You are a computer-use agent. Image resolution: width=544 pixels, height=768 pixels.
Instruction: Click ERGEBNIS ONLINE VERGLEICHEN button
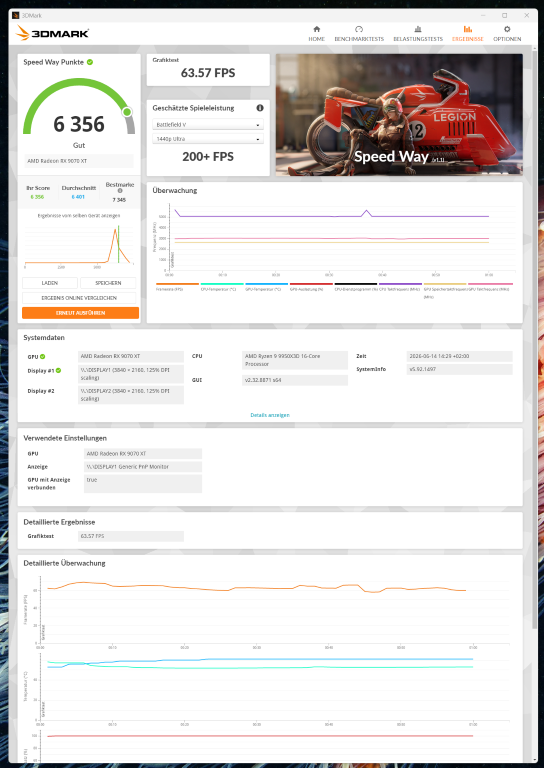[x=79, y=298]
